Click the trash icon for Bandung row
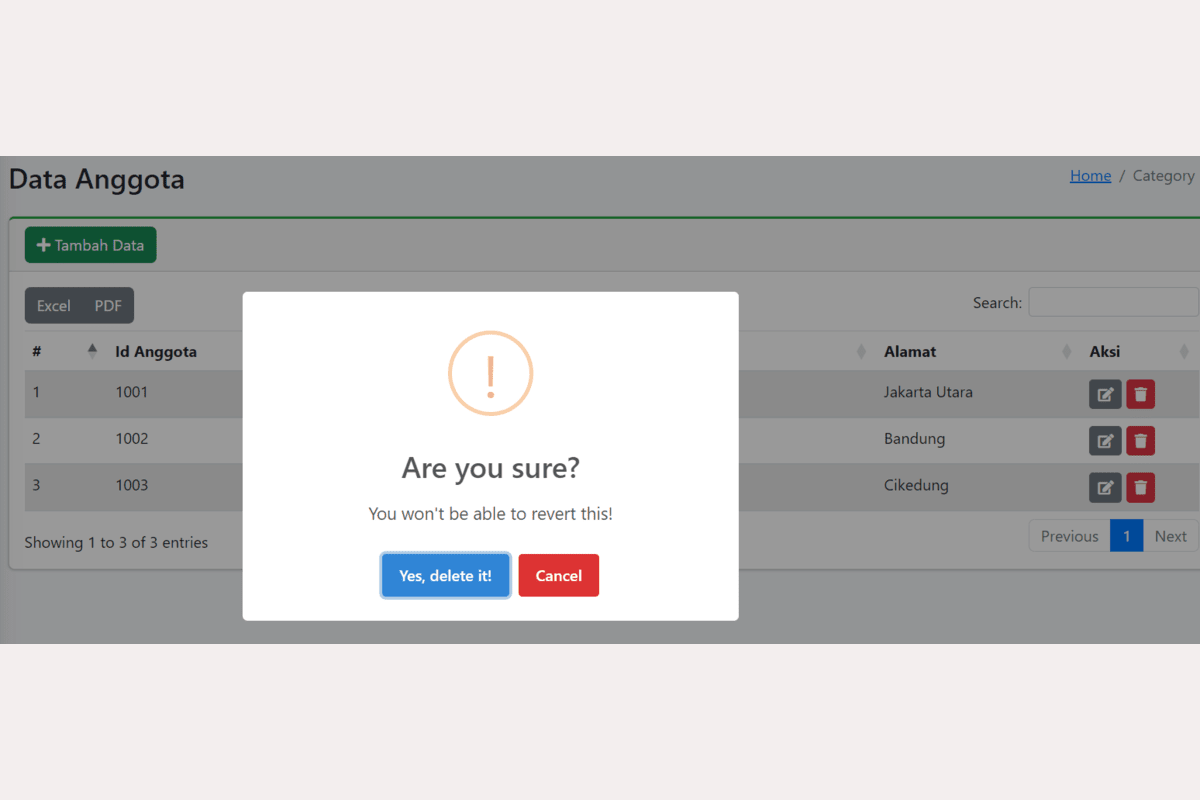1200x800 pixels. coord(1140,440)
